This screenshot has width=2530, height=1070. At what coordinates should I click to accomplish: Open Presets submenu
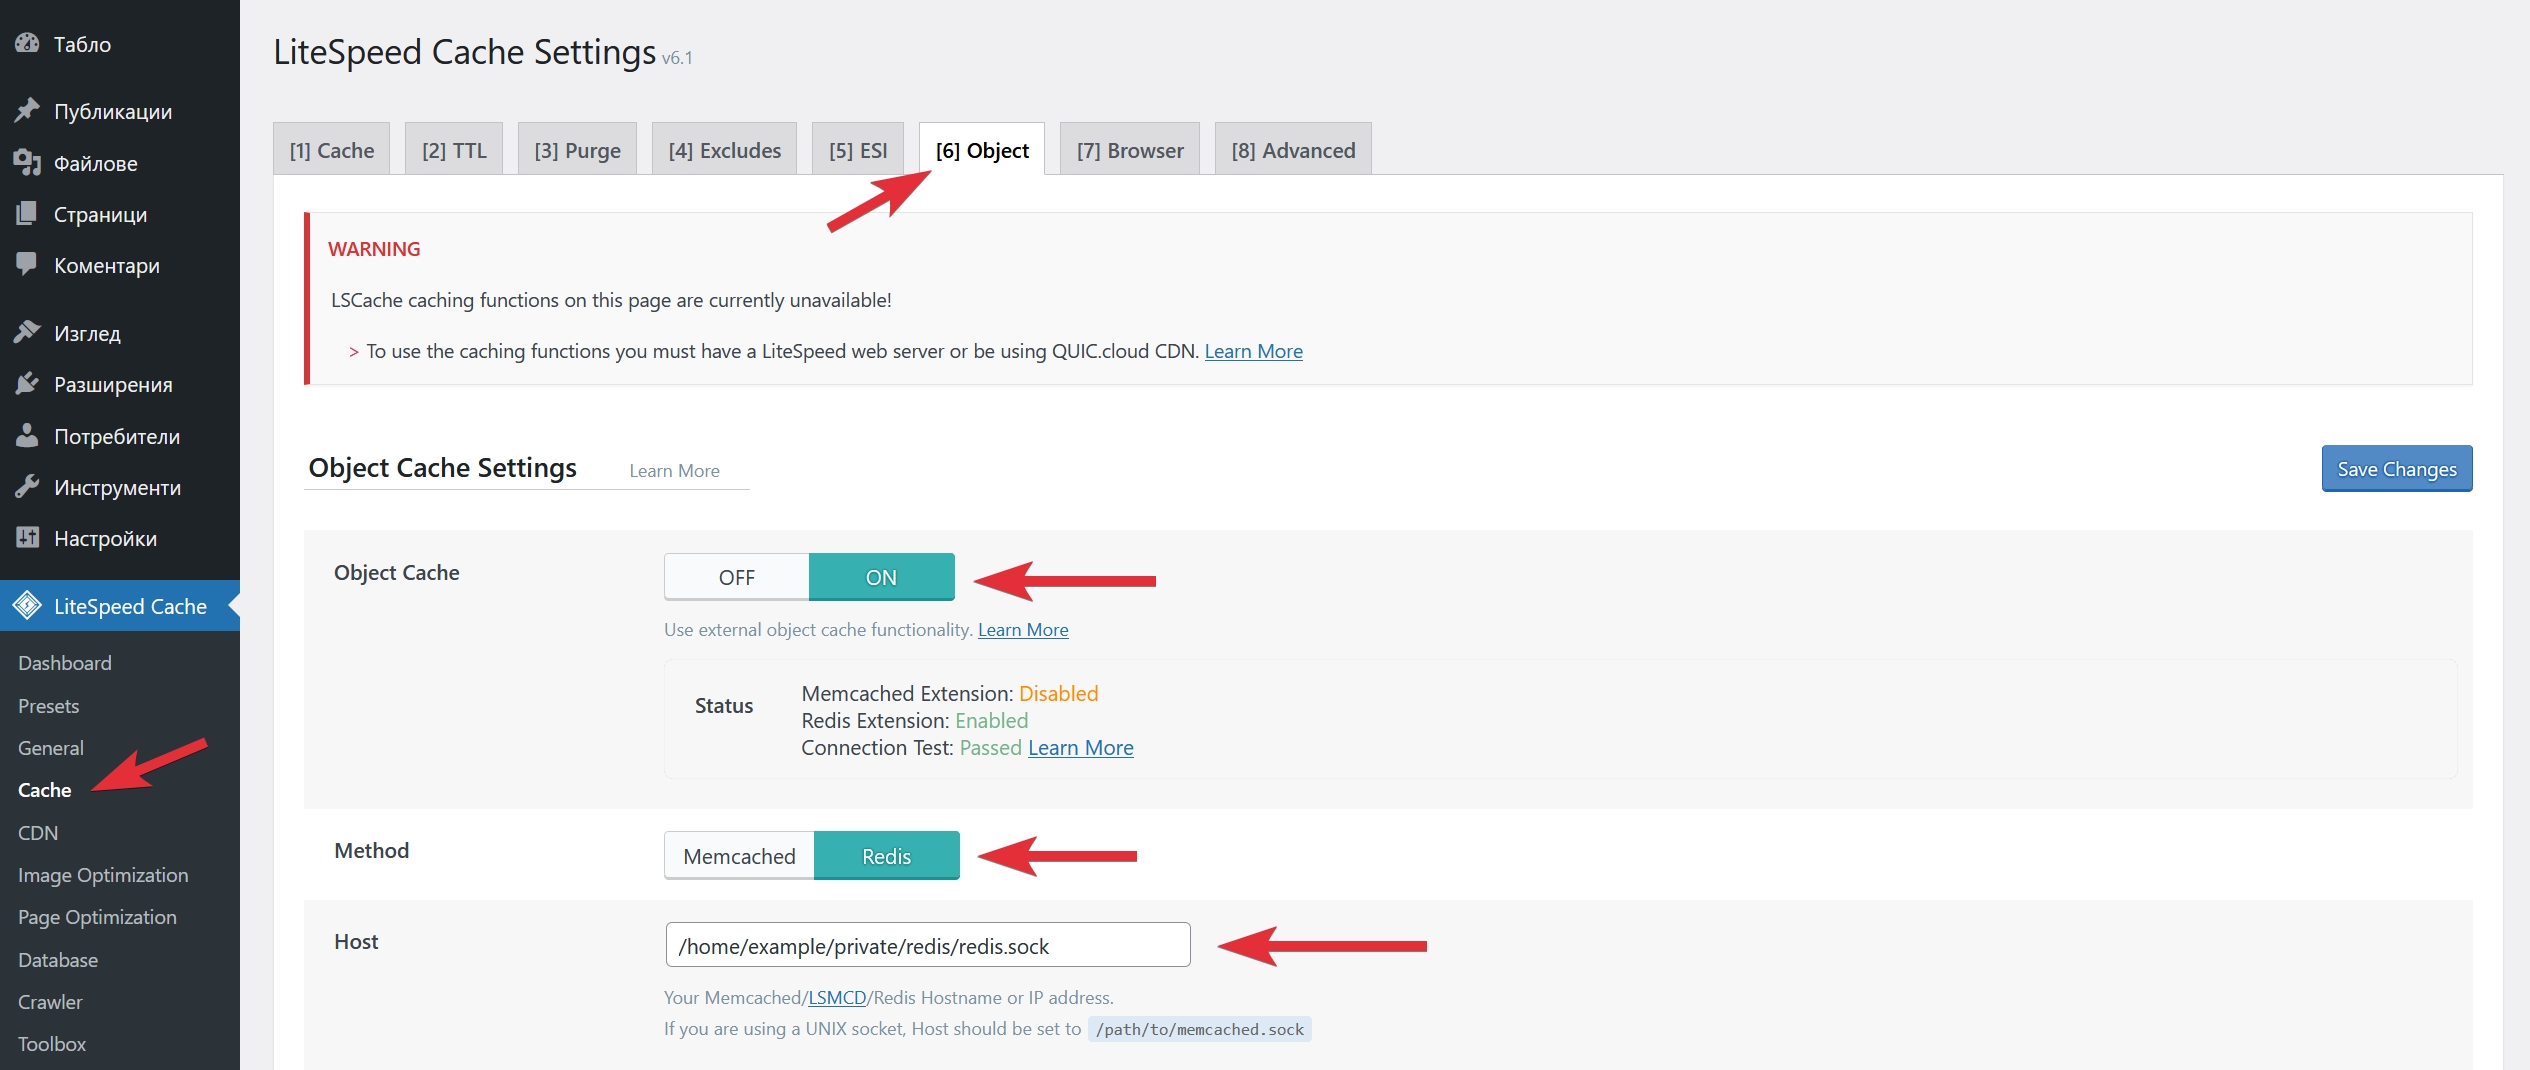[48, 706]
